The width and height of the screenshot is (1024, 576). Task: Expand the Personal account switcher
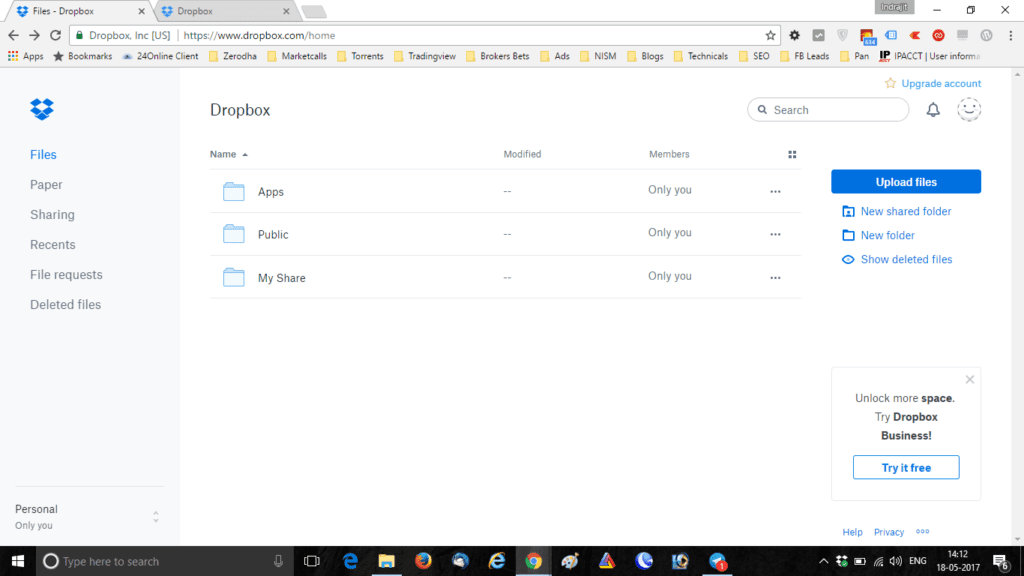(x=155, y=516)
